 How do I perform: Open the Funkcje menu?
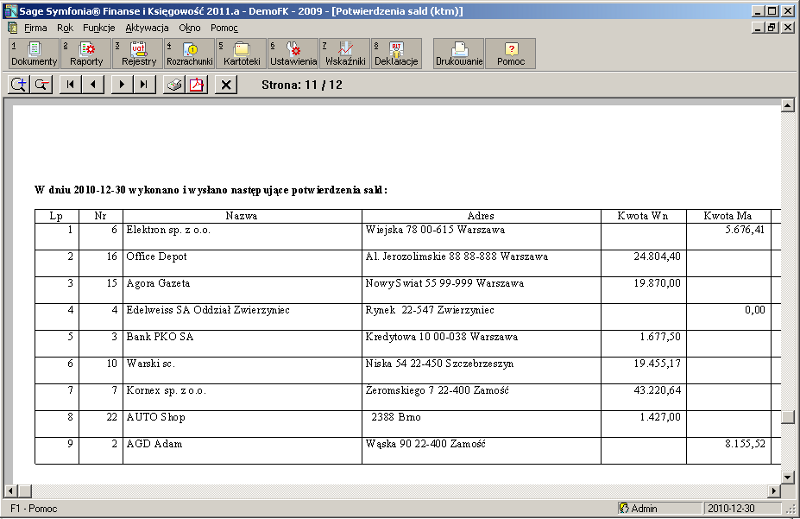(x=99, y=28)
